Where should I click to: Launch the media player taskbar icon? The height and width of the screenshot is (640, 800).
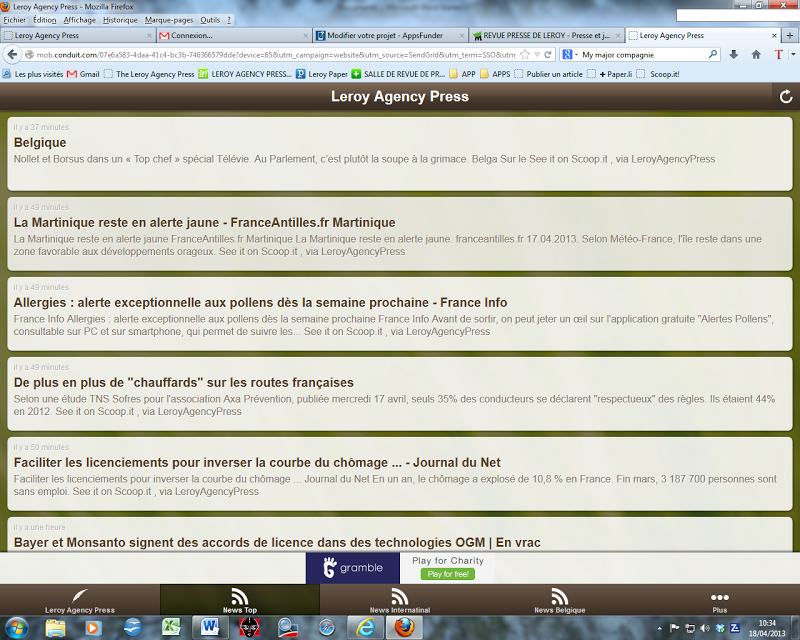point(93,628)
